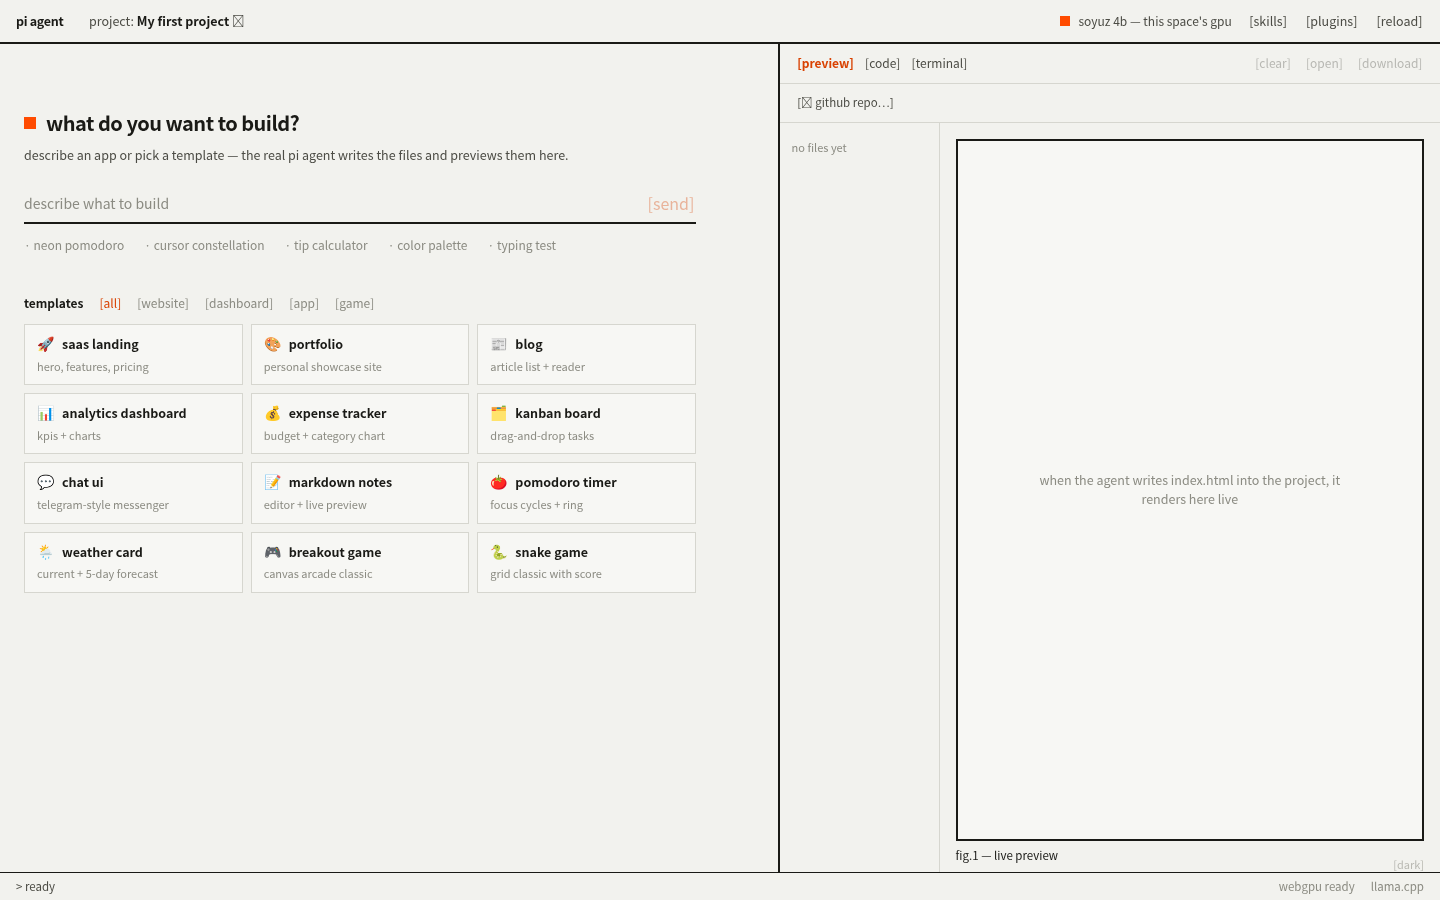Click [clear] in the preview panel
Image resolution: width=1440 pixels, height=900 pixels.
click(x=1273, y=63)
